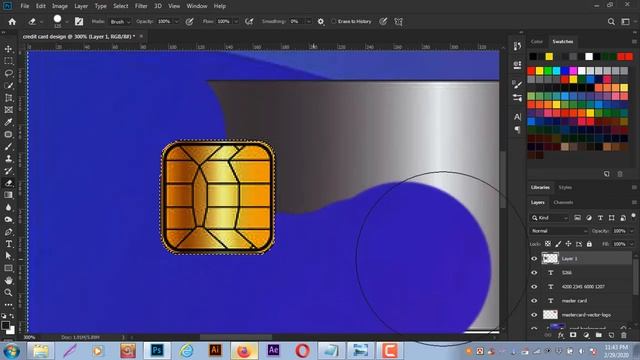The image size is (640, 360).
Task: Switch to the Channels tab
Action: [563, 202]
